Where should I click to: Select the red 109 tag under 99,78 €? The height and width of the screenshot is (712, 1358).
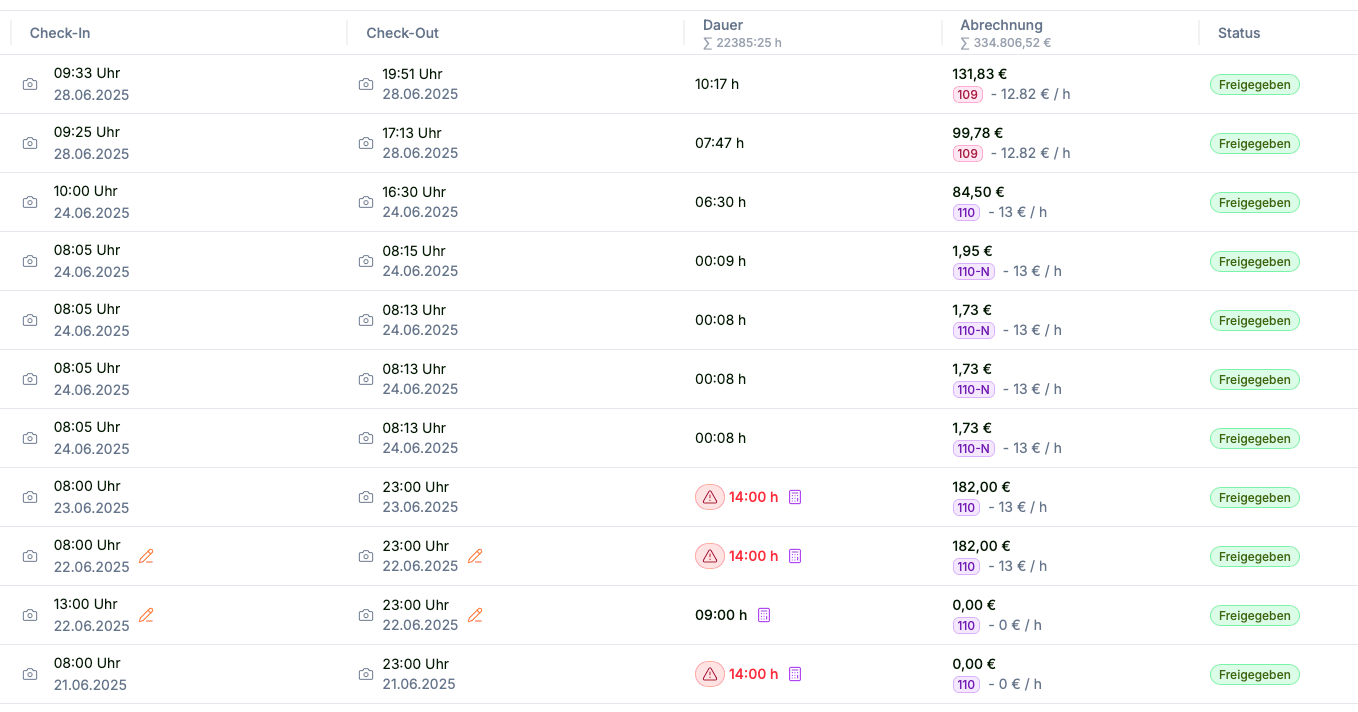(x=967, y=153)
